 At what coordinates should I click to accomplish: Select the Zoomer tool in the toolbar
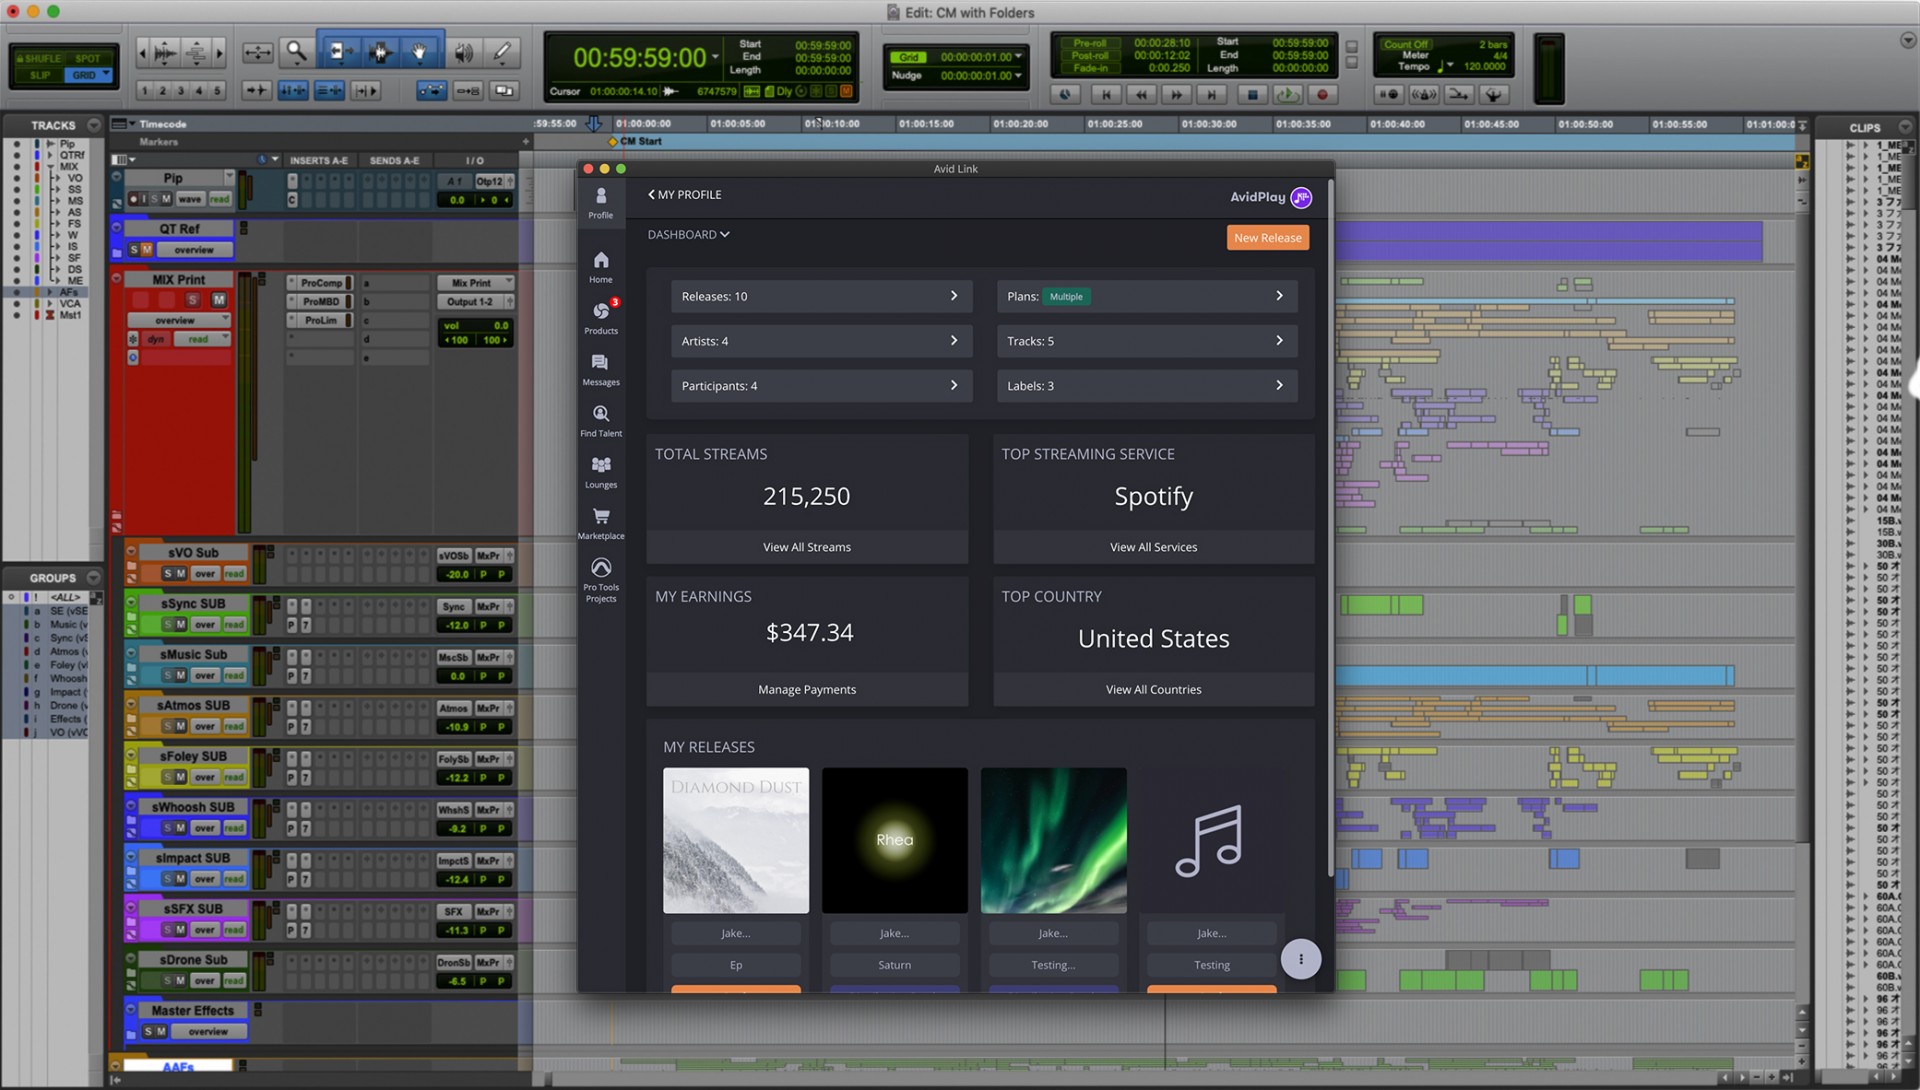(x=296, y=51)
